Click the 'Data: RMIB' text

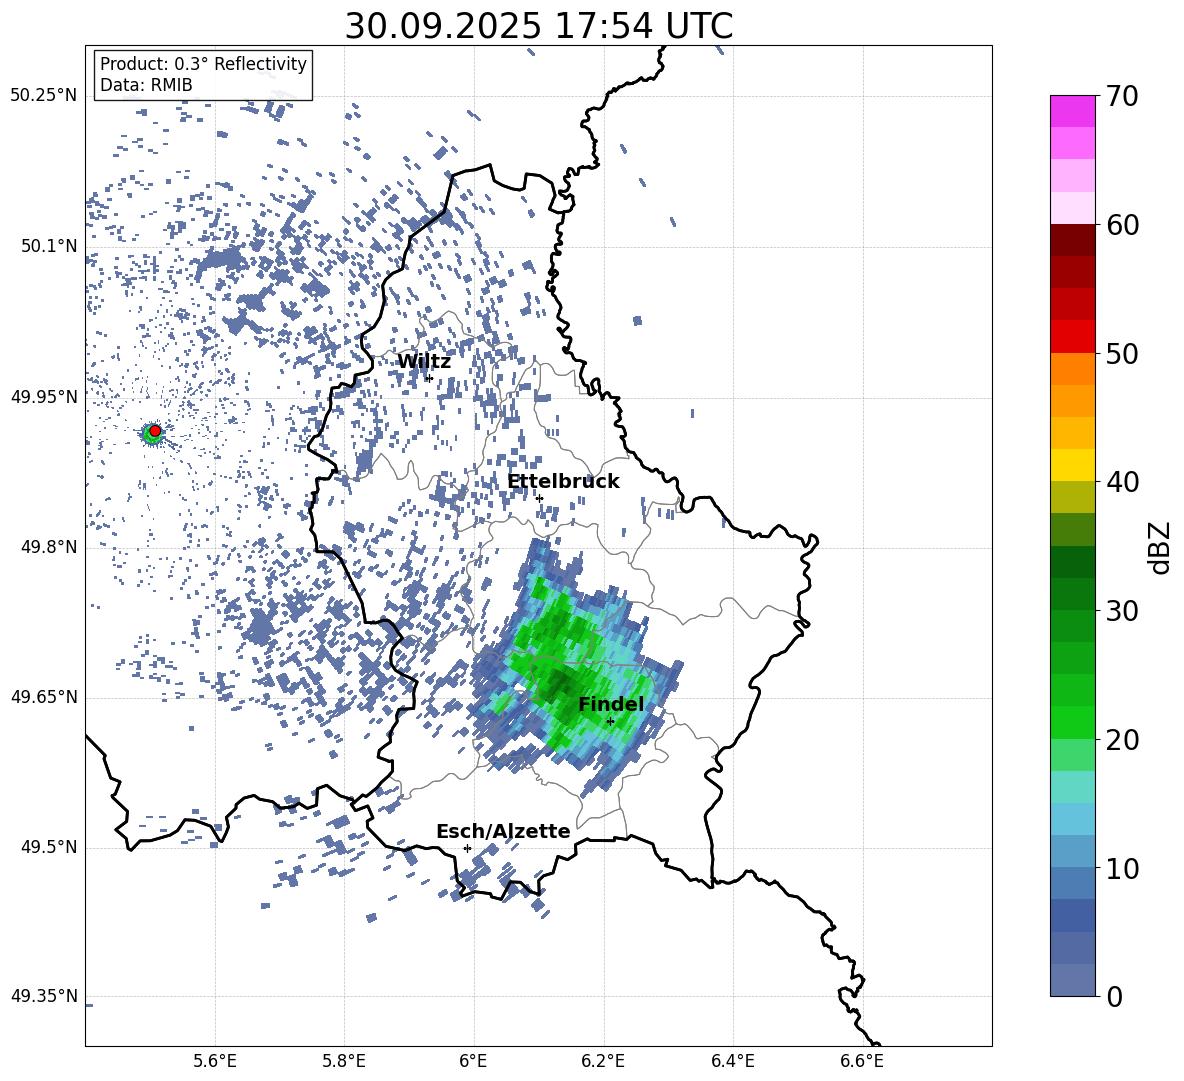click(x=146, y=85)
